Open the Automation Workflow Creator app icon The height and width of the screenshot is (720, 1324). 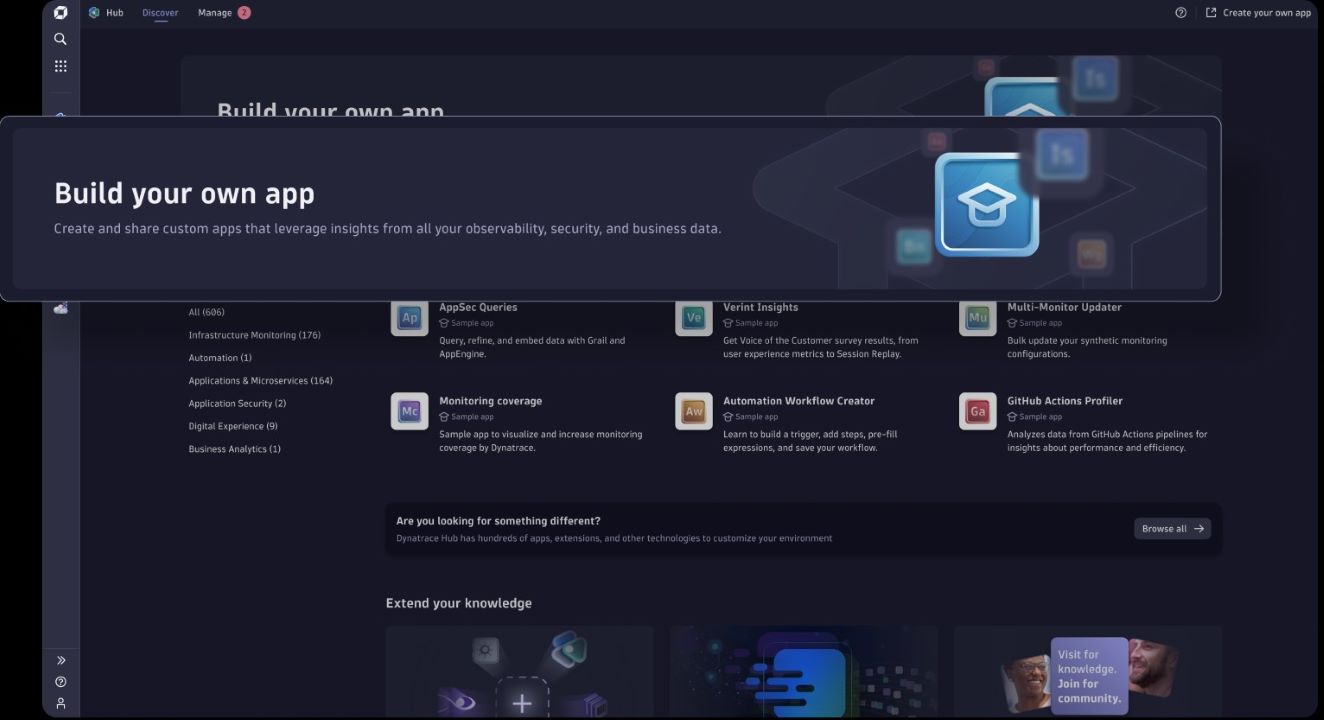point(693,410)
